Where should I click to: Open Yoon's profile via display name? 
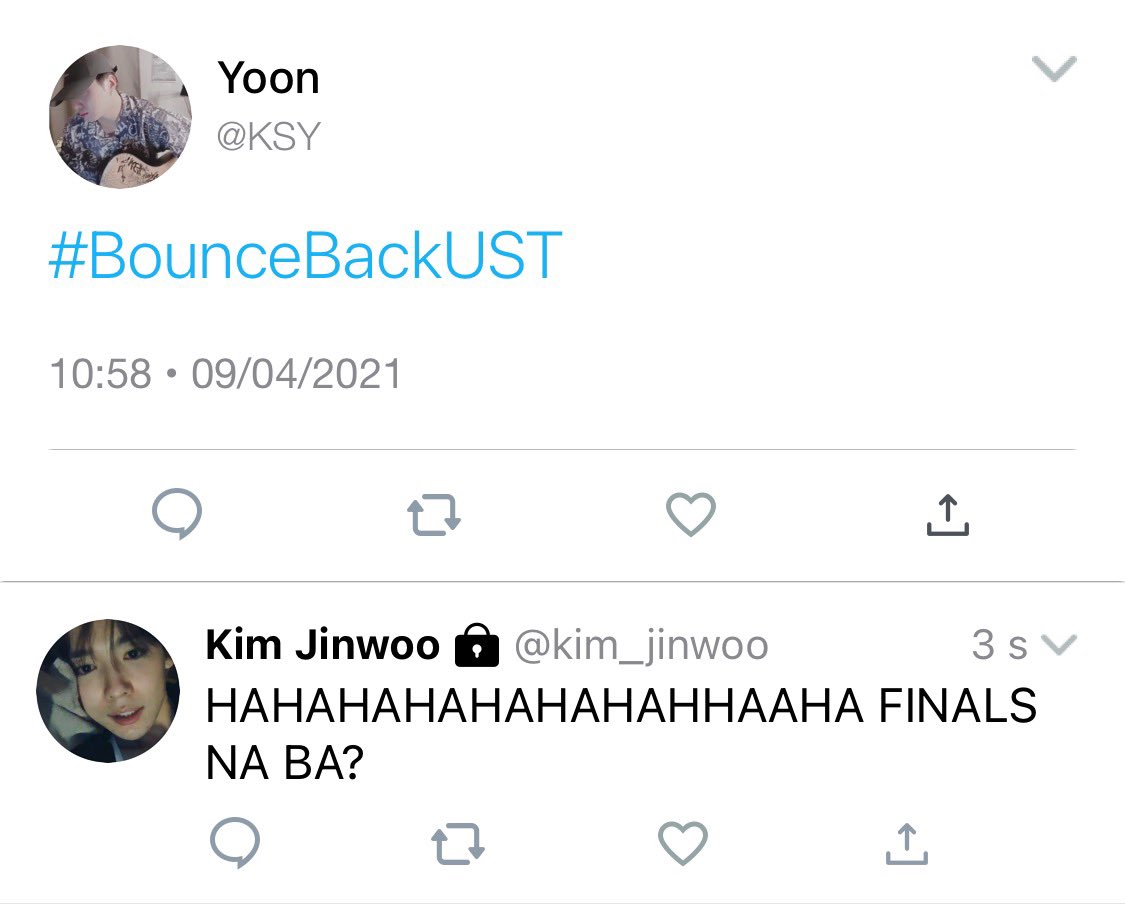[268, 77]
